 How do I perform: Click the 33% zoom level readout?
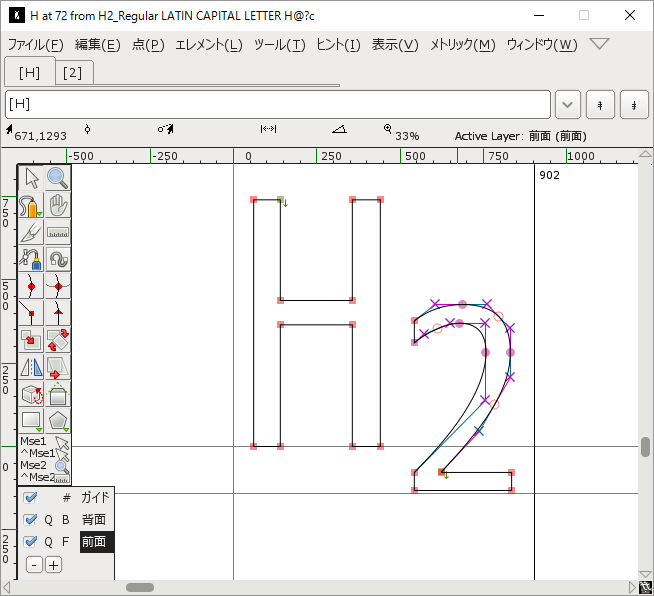coord(407,136)
